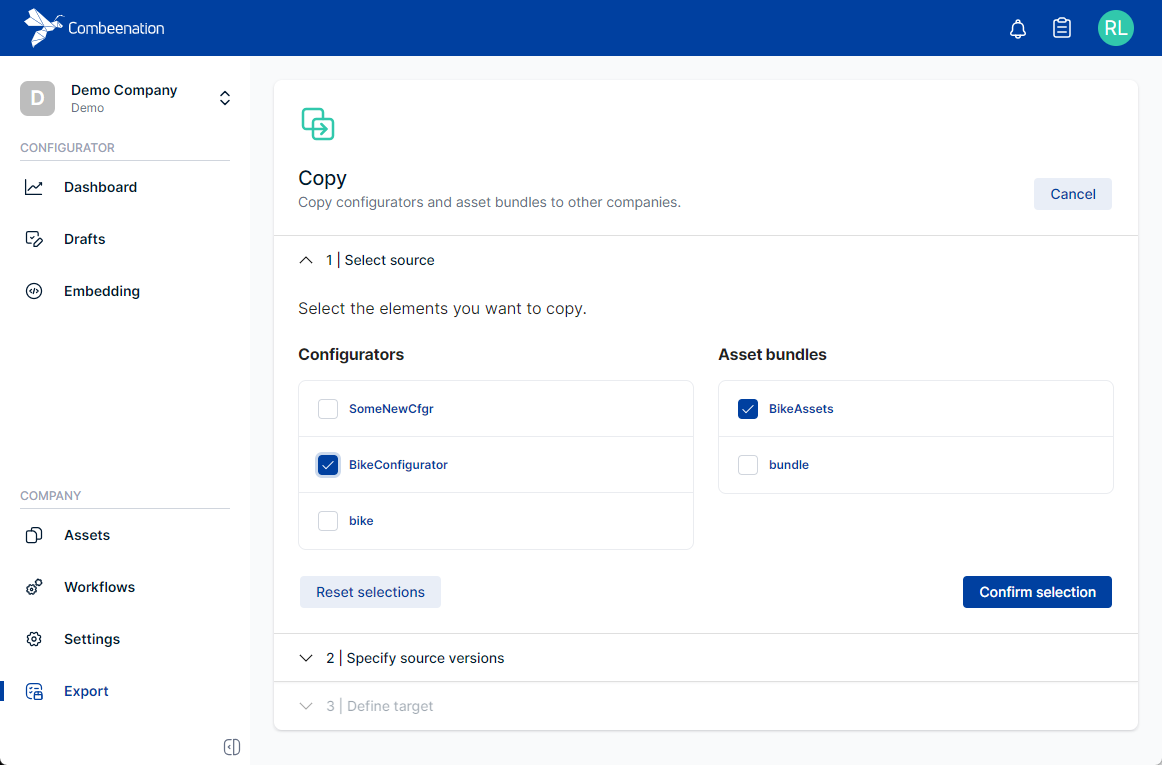The height and width of the screenshot is (765, 1162).
Task: Collapse the Select source step
Action: [306, 260]
